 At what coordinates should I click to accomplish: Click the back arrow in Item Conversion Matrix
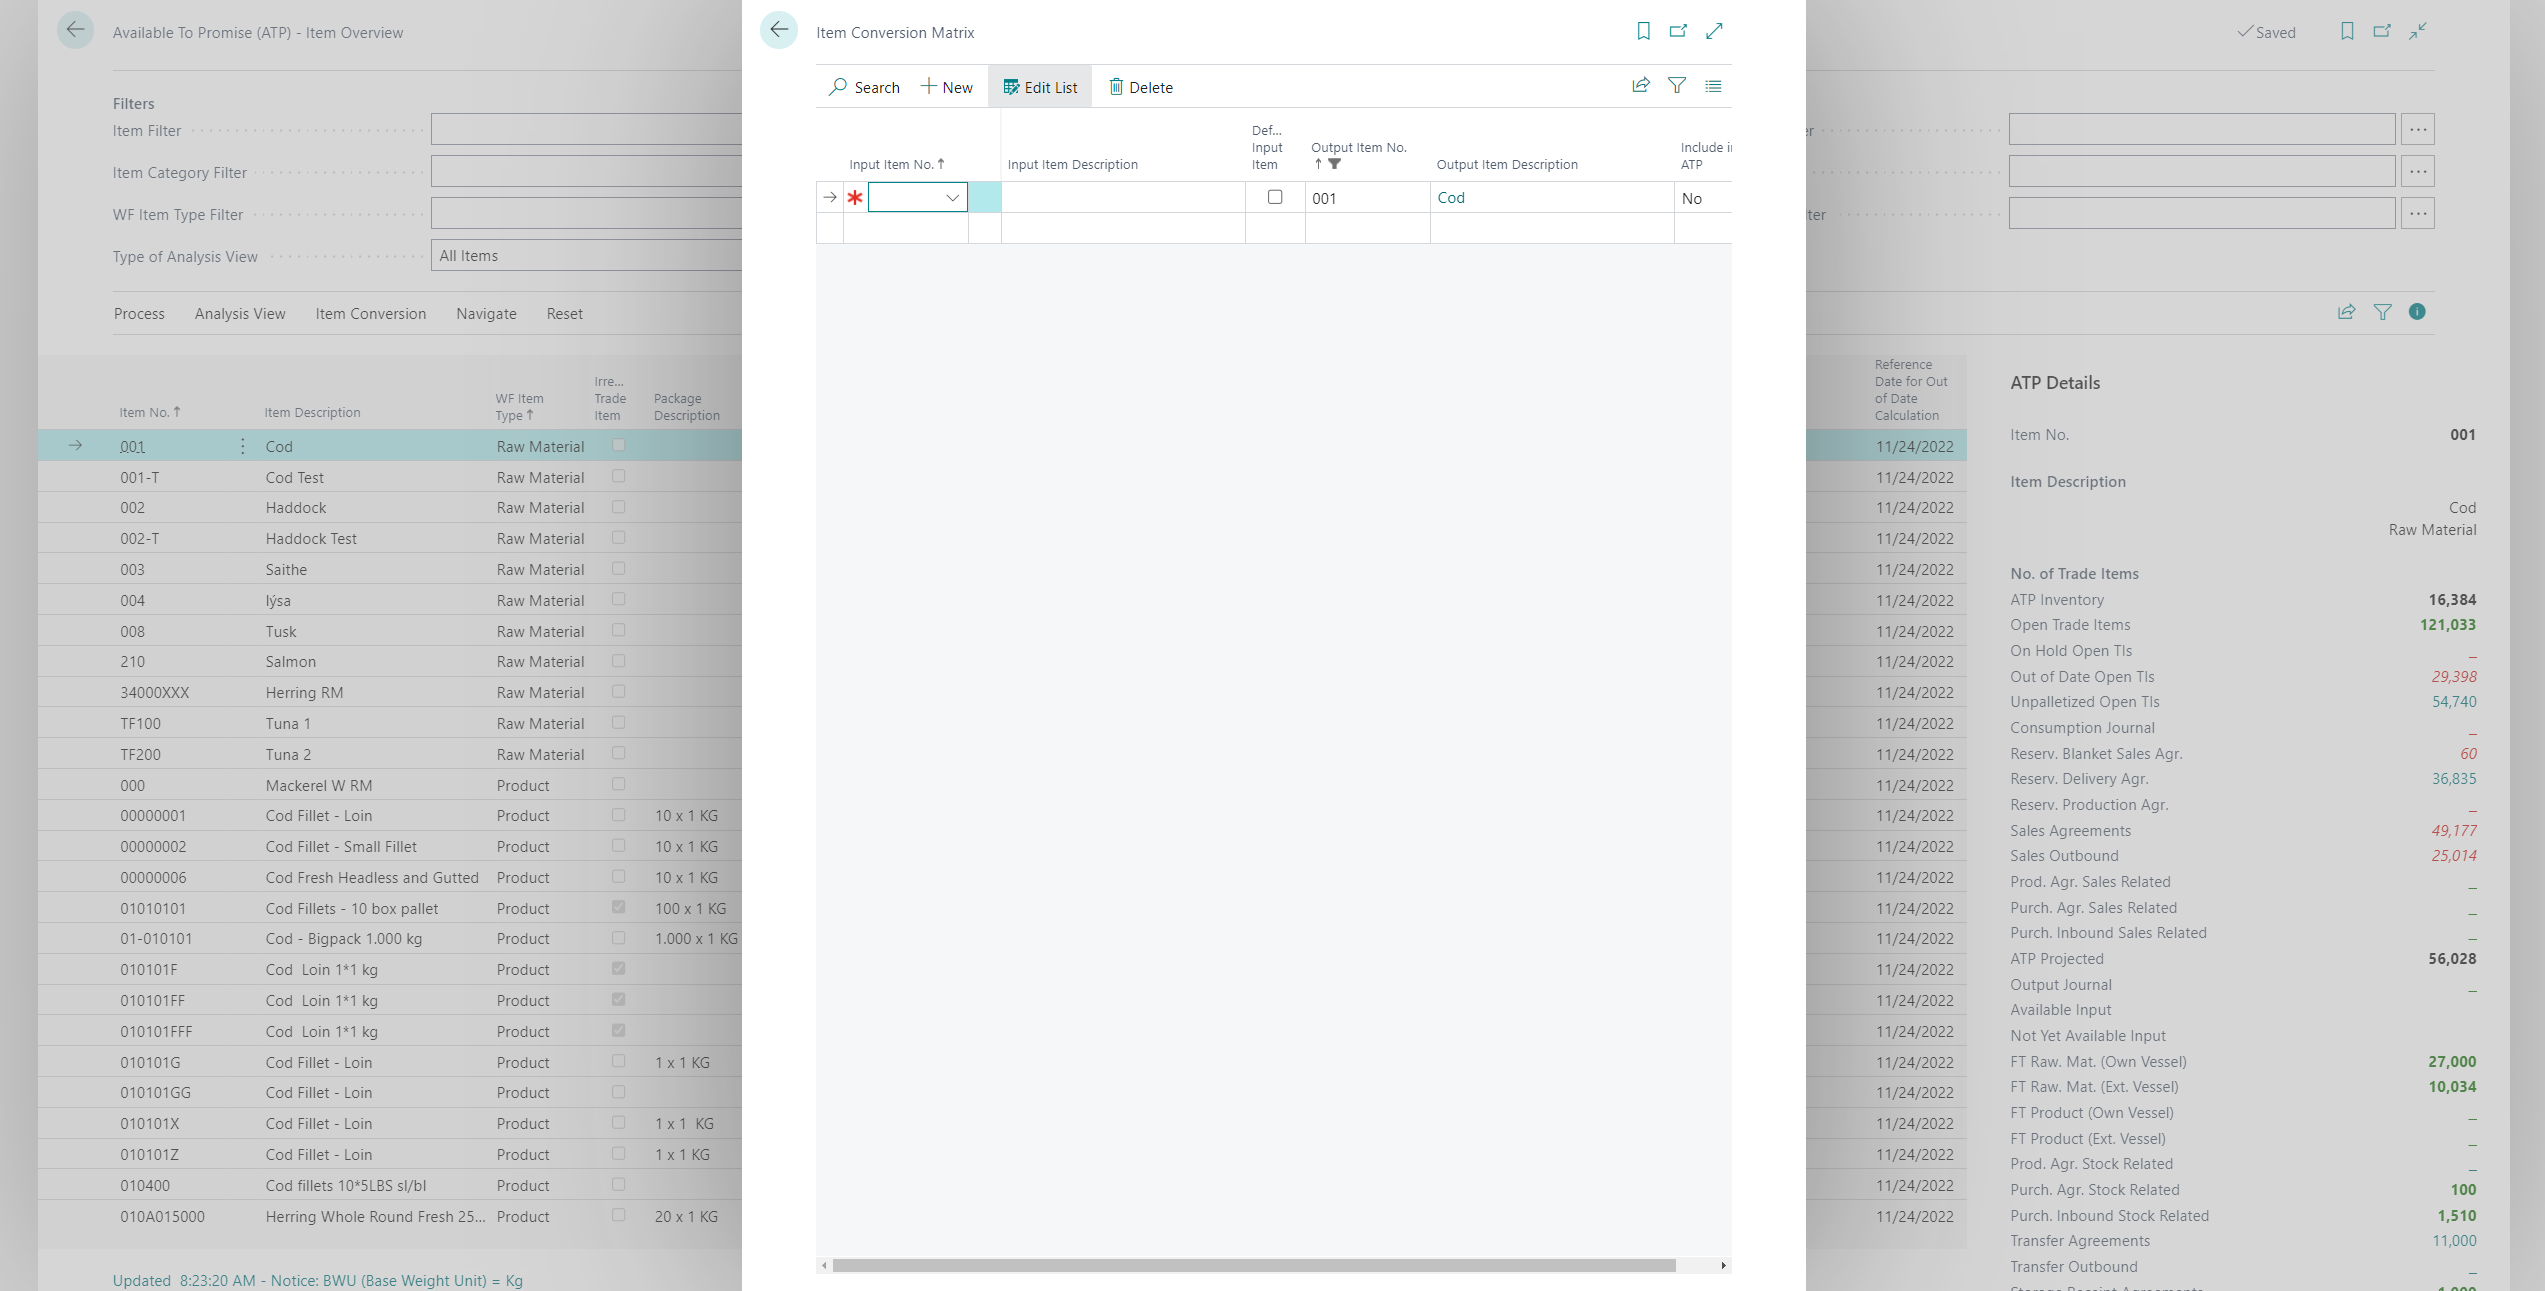[x=778, y=31]
